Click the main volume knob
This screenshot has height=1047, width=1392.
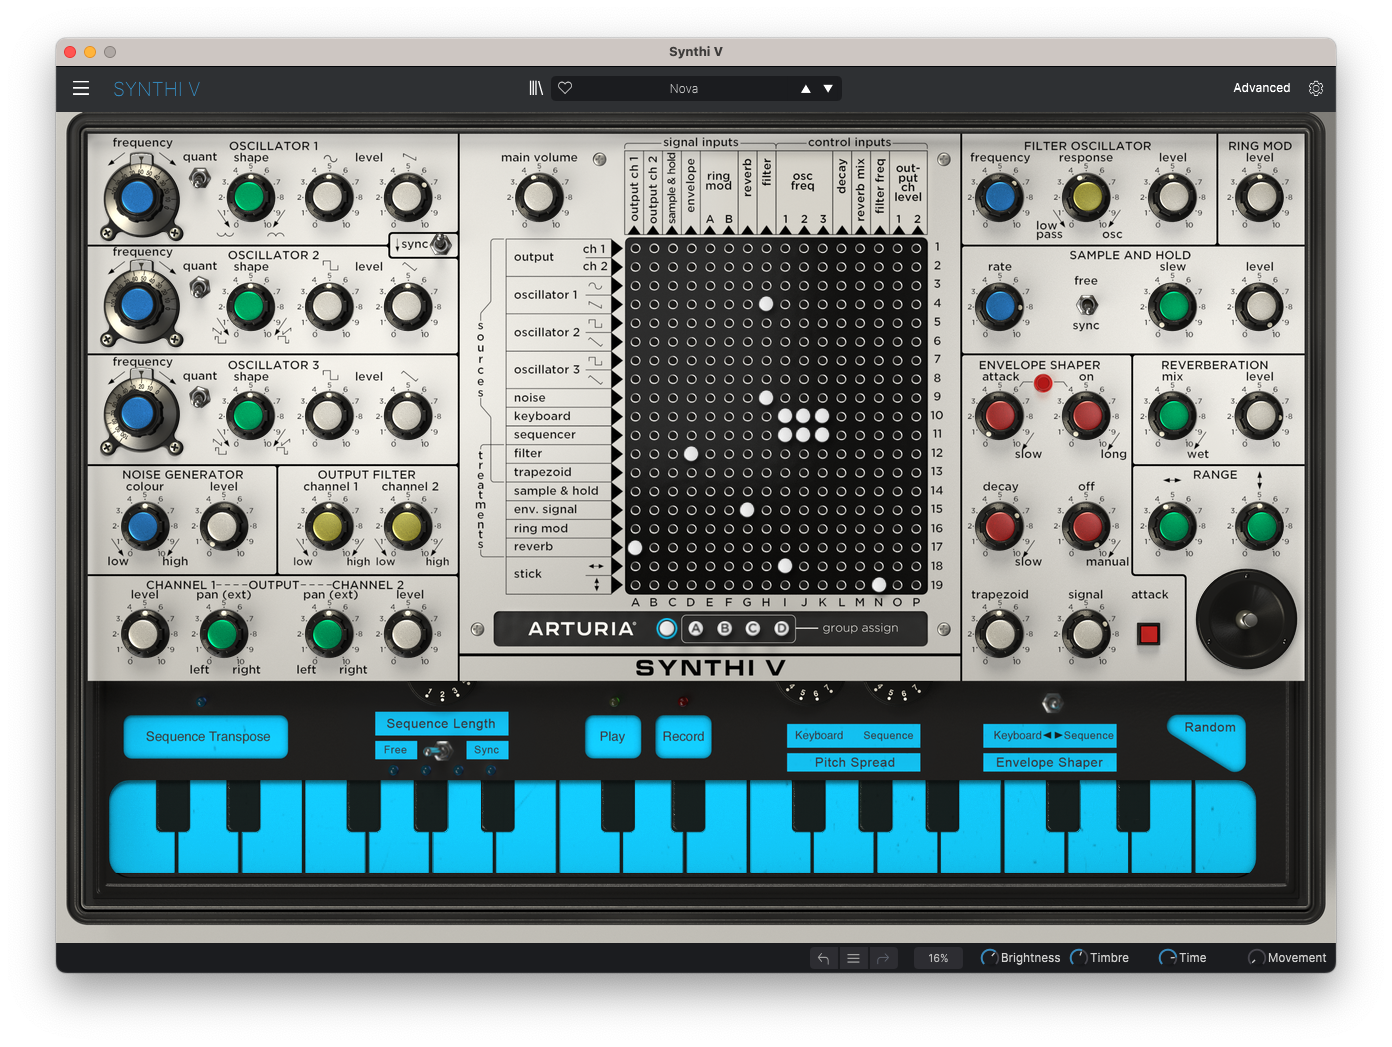(x=539, y=197)
